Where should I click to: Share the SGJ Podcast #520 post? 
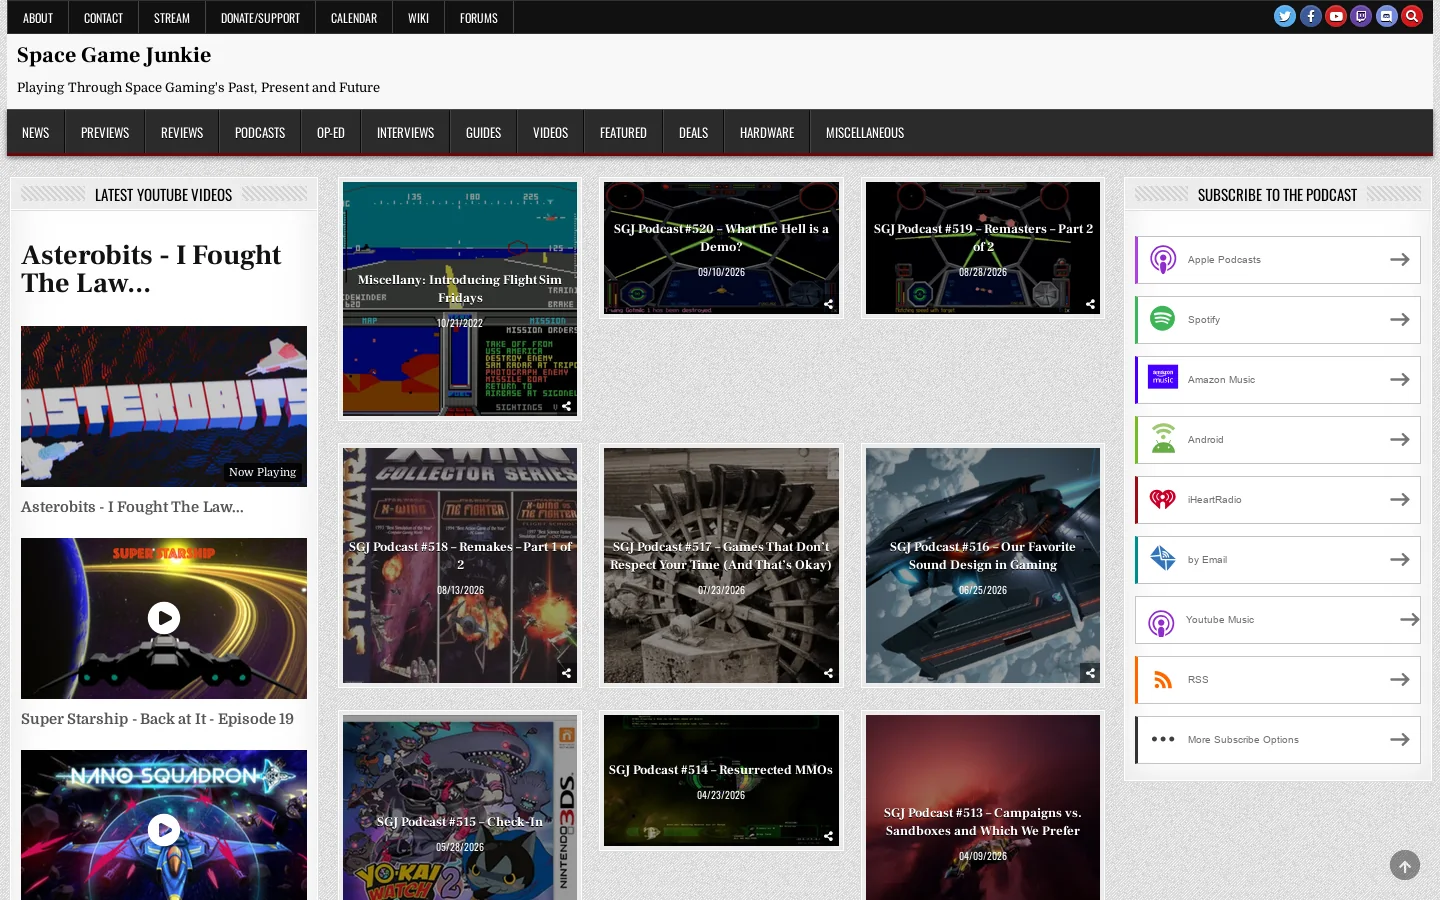[829, 304]
